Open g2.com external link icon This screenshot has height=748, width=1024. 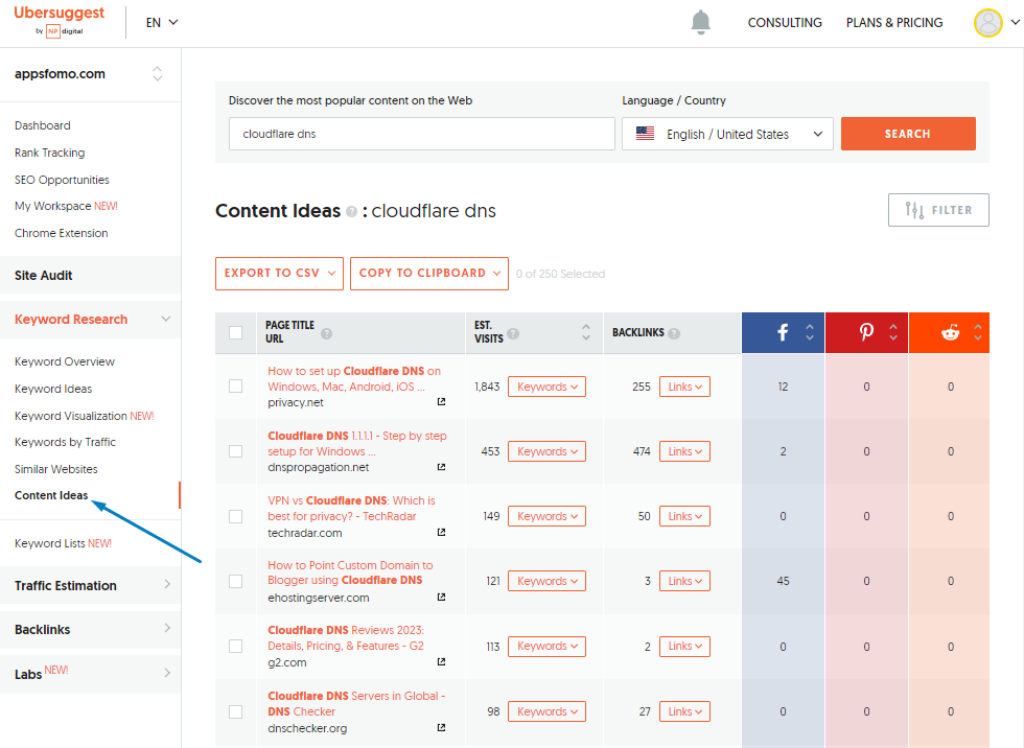tap(441, 662)
